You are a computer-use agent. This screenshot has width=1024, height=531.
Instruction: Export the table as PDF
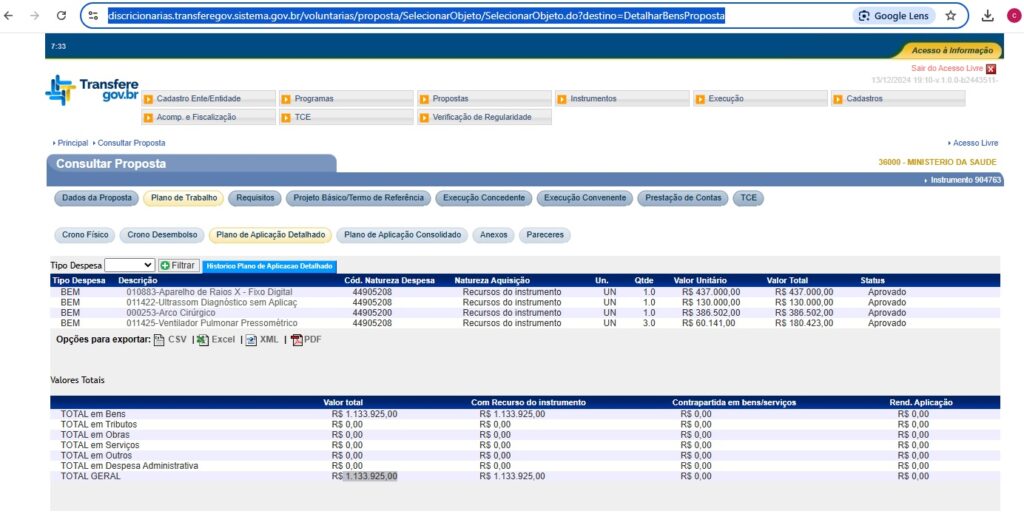pyautogui.click(x=306, y=340)
